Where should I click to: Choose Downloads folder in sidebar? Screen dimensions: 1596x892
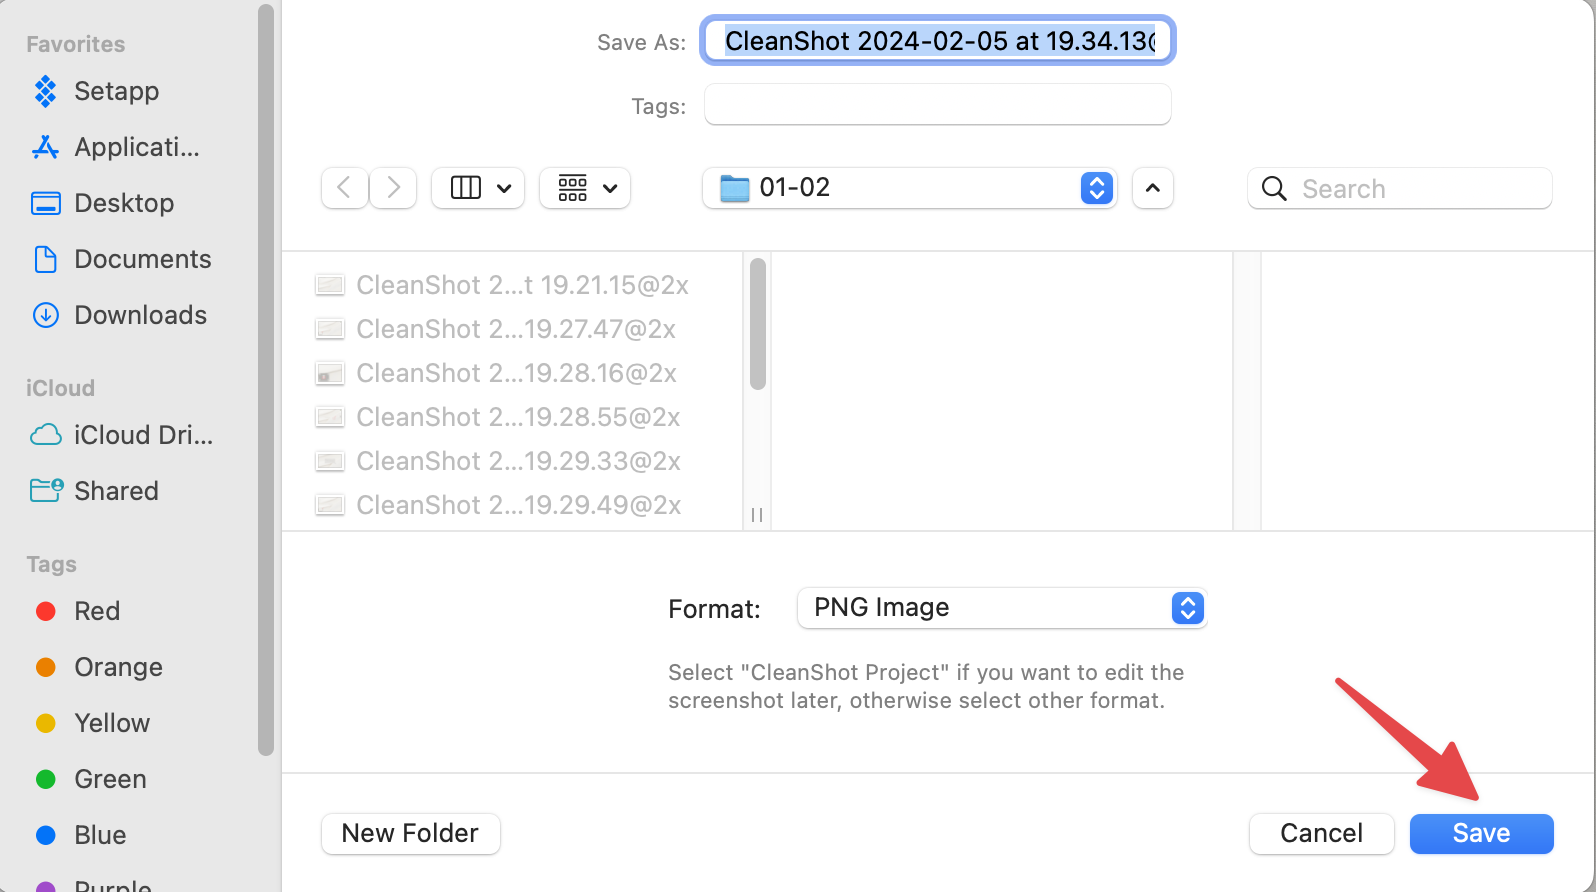tap(120, 315)
